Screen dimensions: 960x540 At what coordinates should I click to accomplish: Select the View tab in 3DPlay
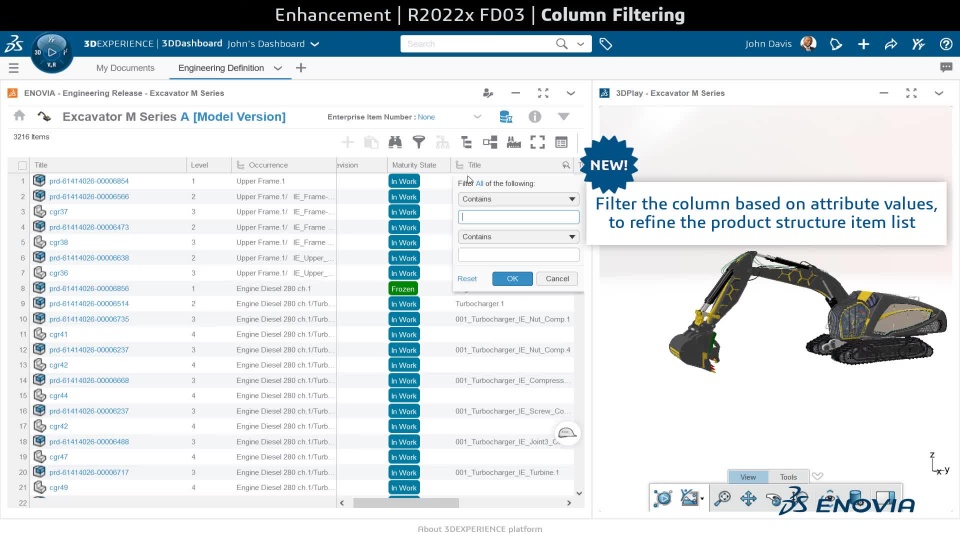point(748,476)
